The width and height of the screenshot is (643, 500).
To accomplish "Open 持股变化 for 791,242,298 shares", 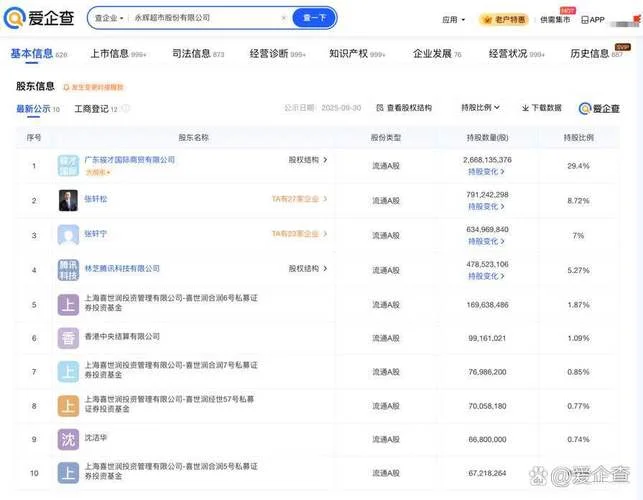I will [486, 206].
